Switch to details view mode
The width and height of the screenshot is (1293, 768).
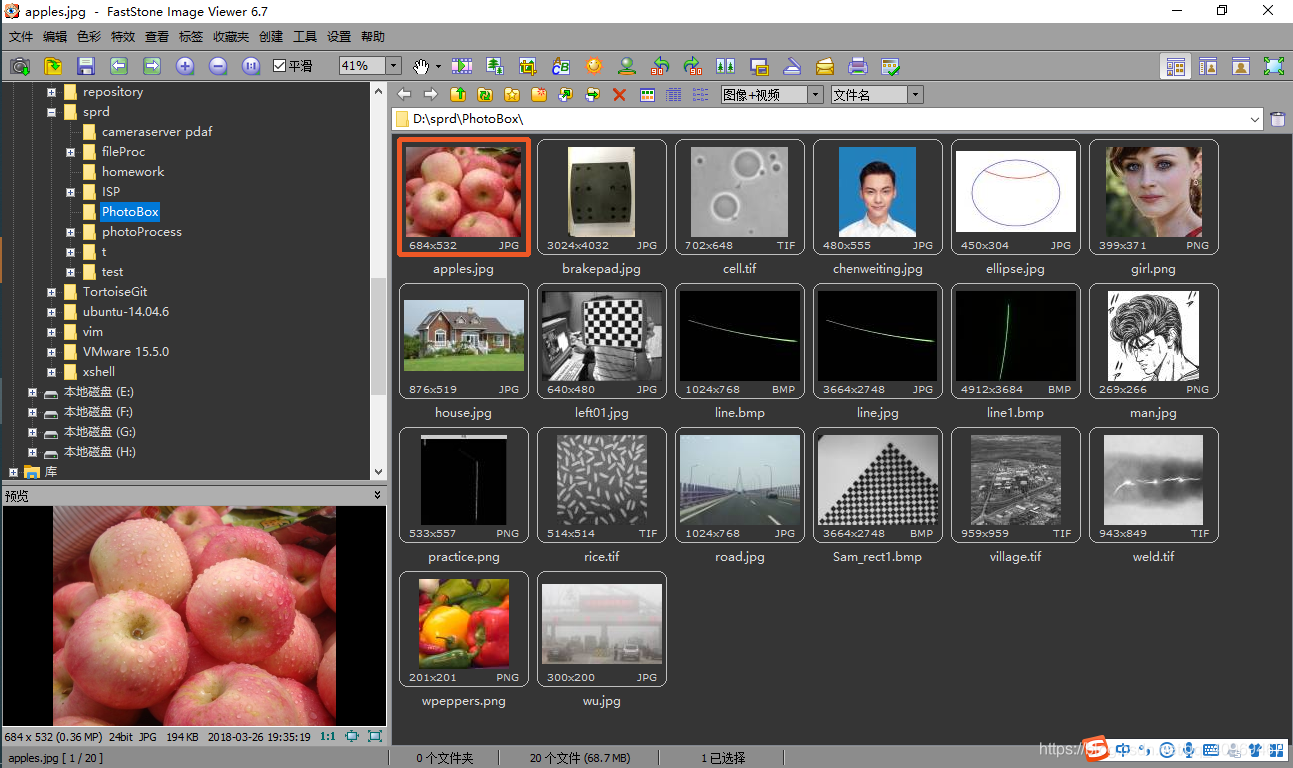pyautogui.click(x=674, y=94)
